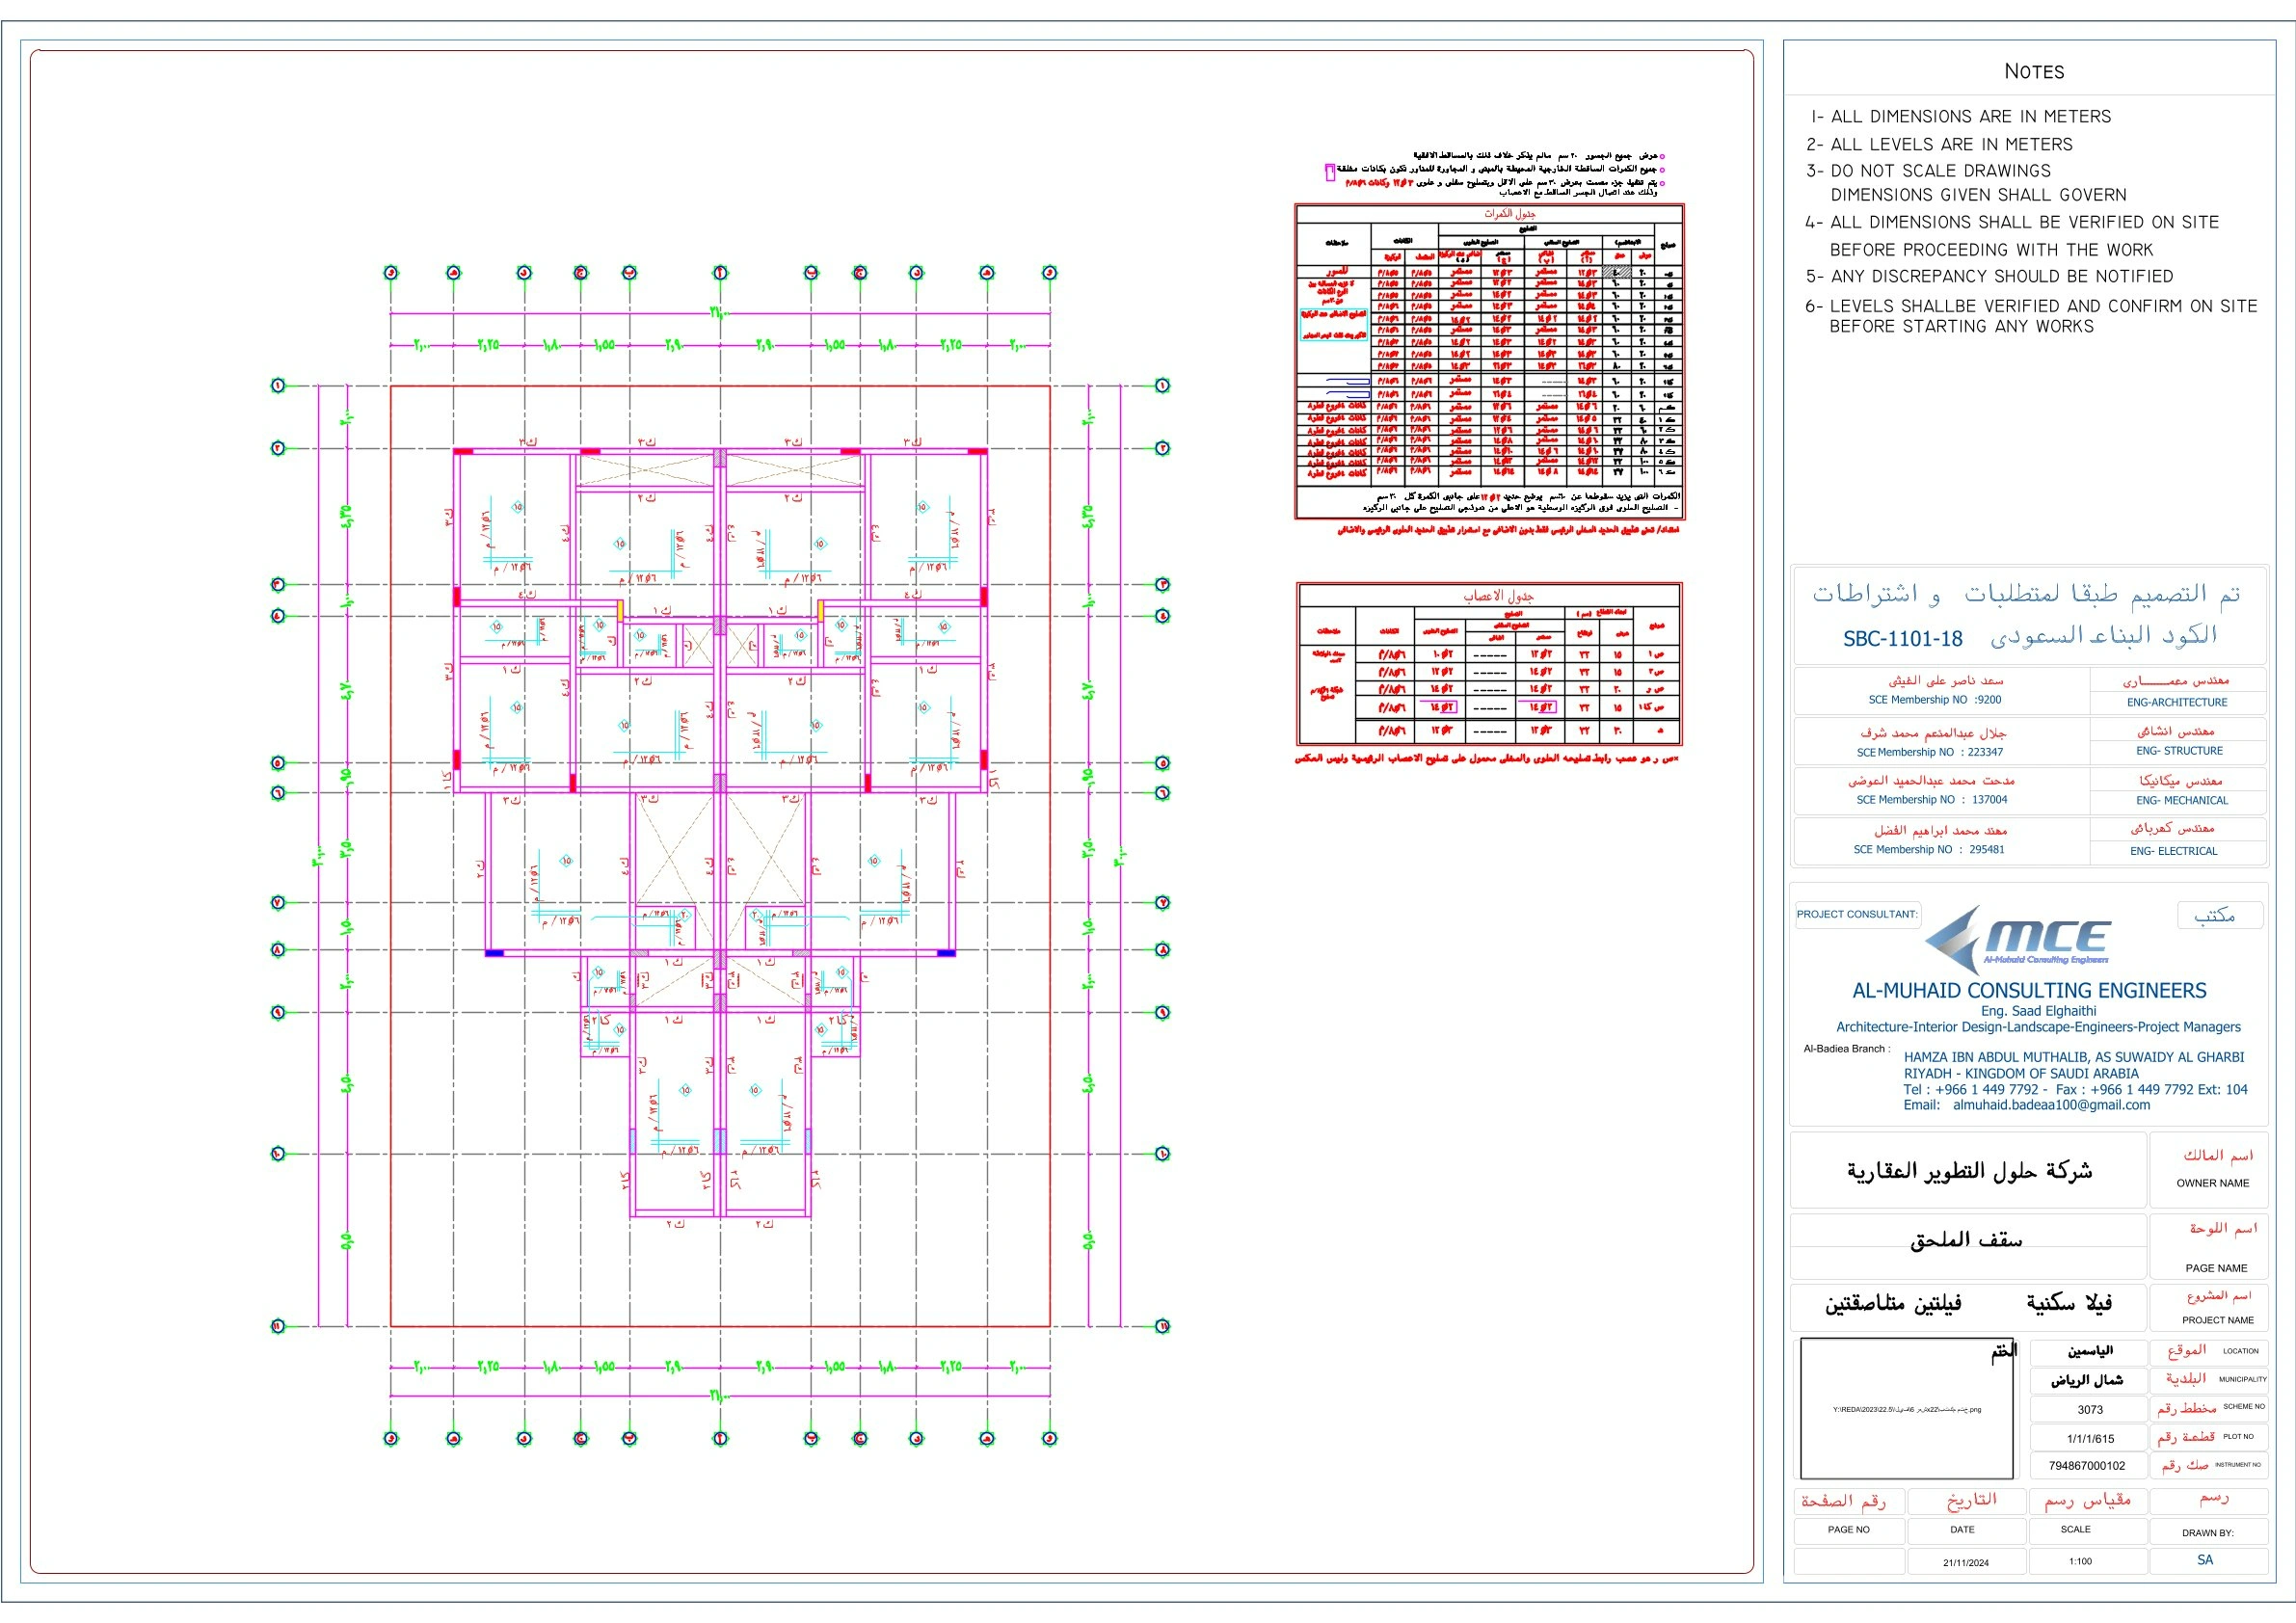Click the stamp image placeholder box
The height and width of the screenshot is (1623, 2296).
tap(1906, 1409)
